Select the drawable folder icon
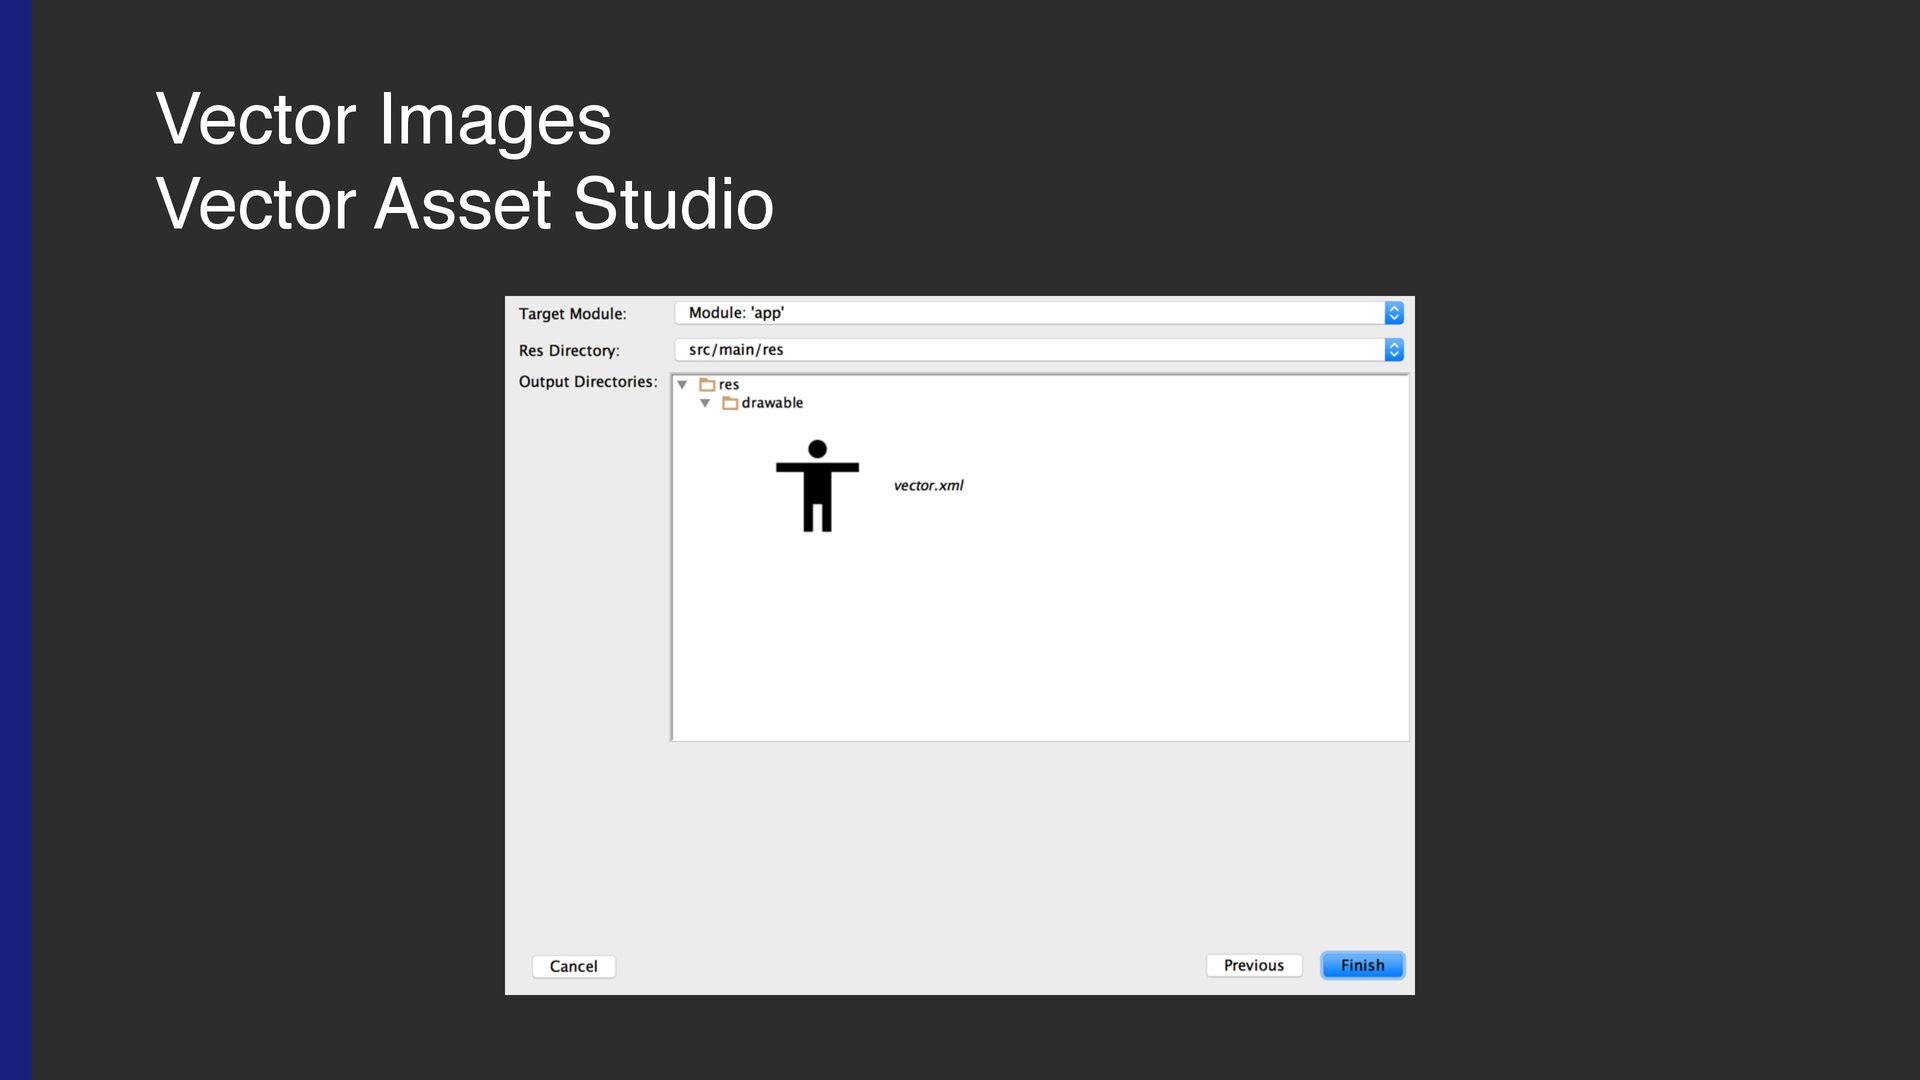1920x1080 pixels. tap(730, 403)
